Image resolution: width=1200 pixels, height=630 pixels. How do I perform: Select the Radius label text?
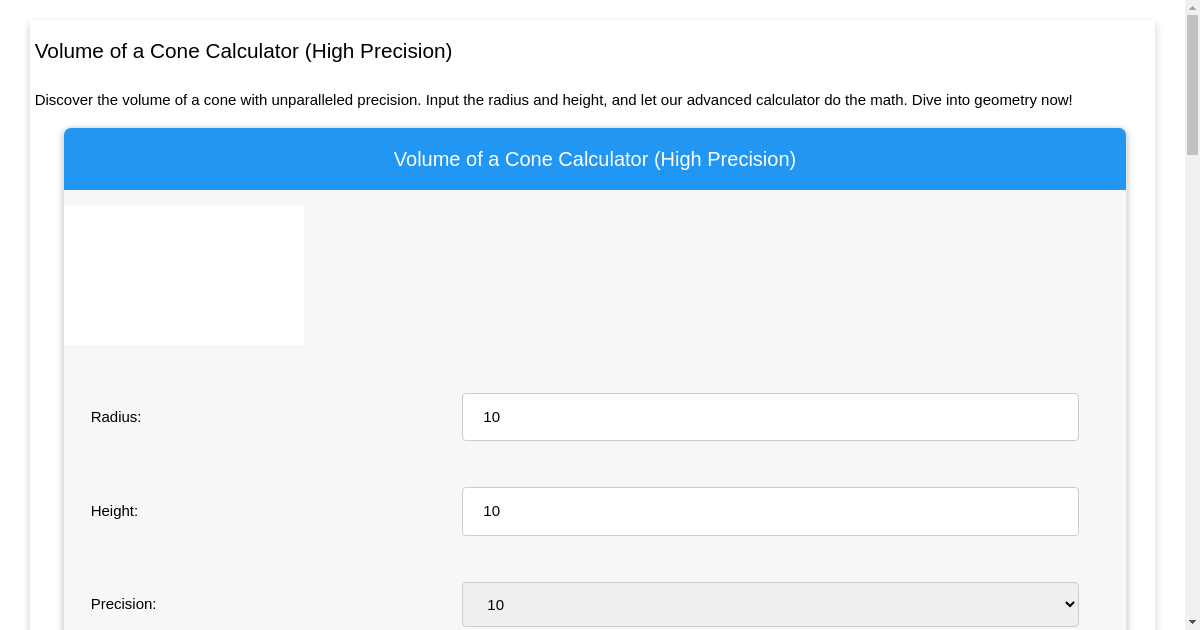click(116, 417)
